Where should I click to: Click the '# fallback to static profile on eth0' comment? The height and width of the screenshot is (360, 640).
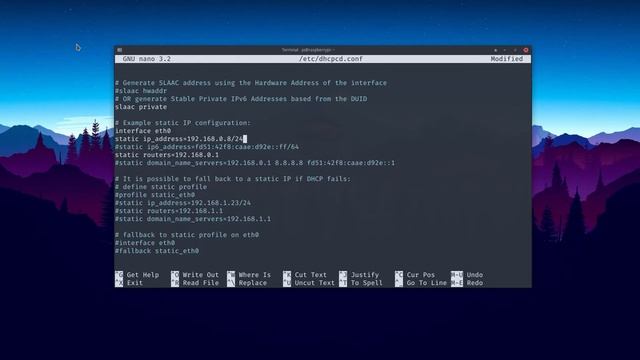tap(187, 235)
